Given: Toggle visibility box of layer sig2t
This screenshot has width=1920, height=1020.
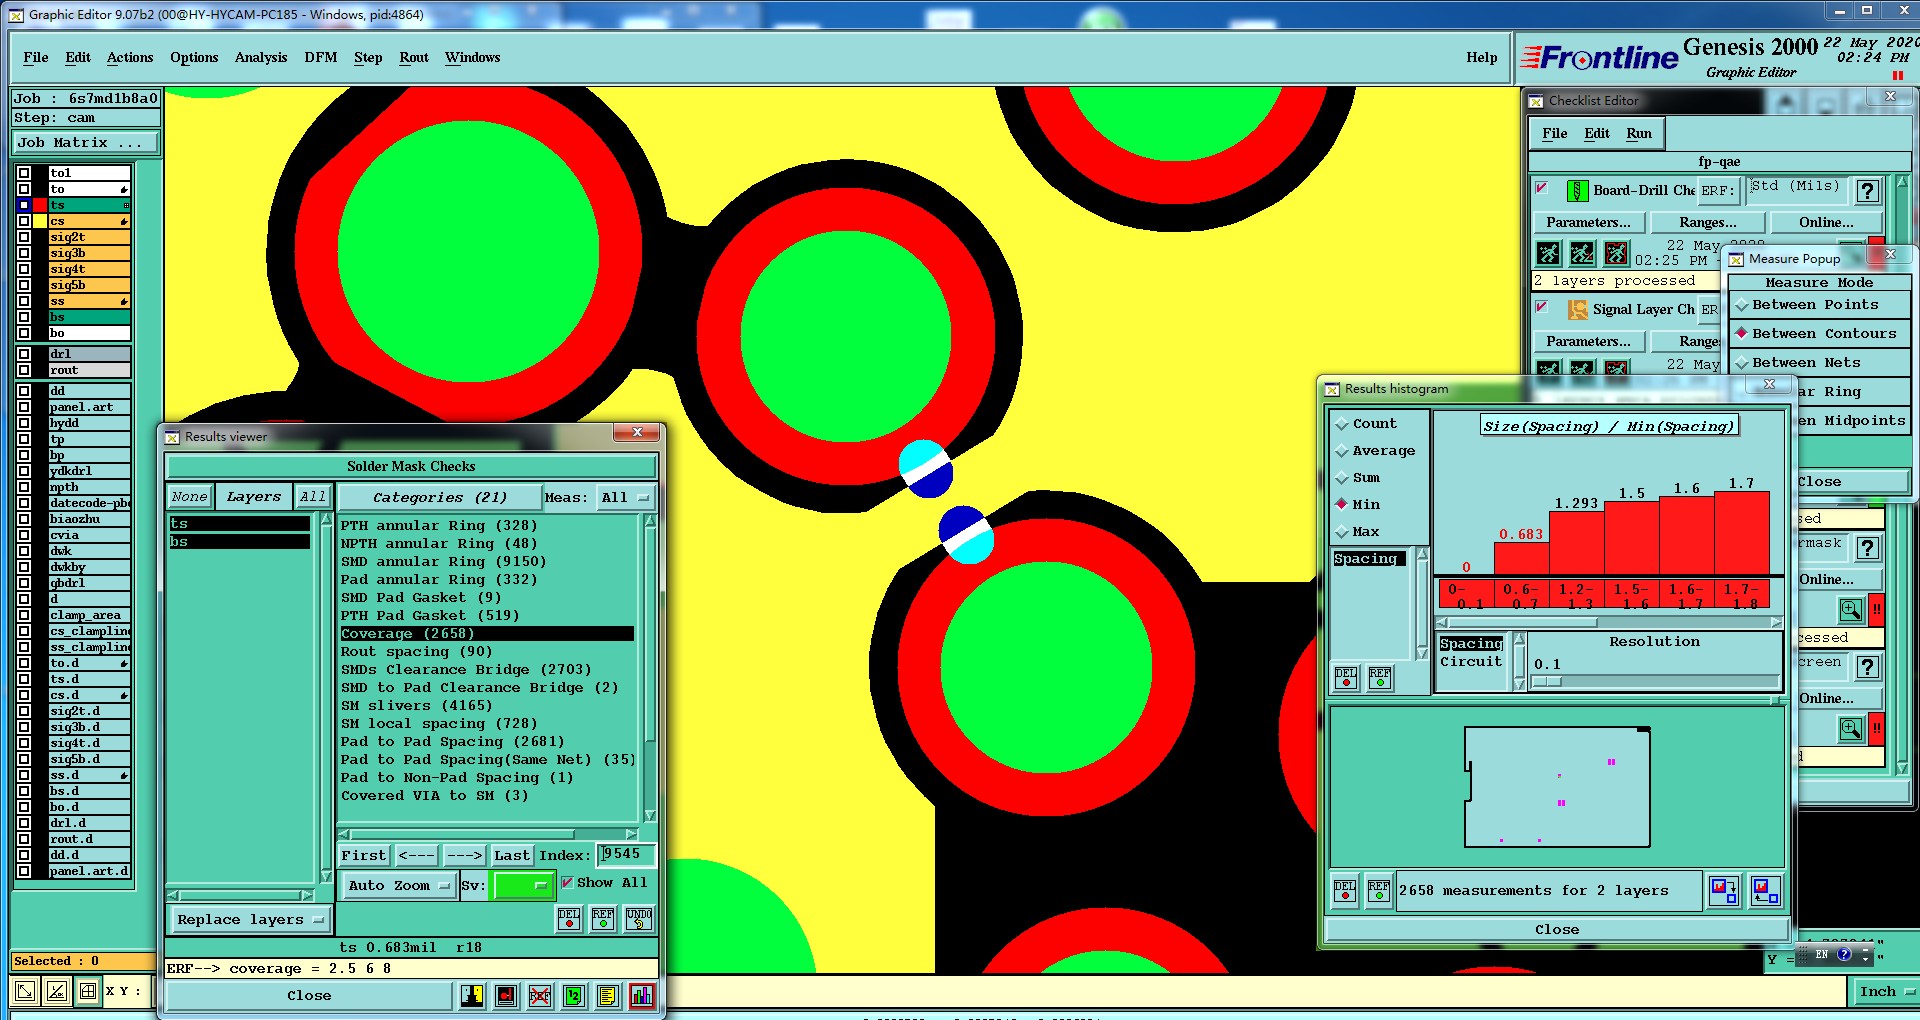Looking at the screenshot, I should (24, 237).
